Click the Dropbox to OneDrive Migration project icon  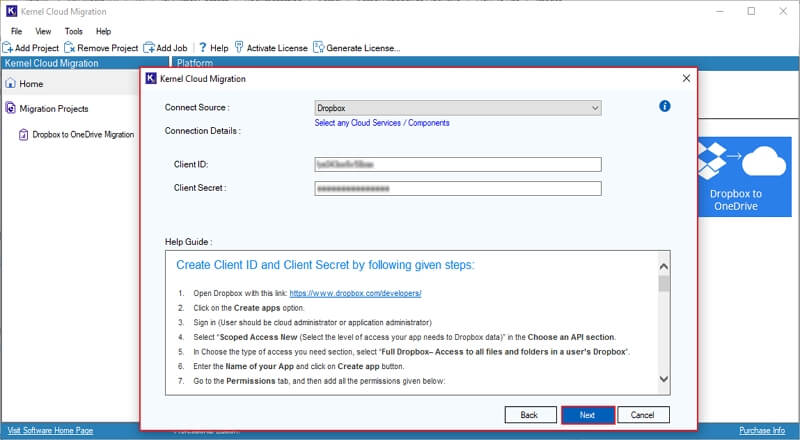[x=23, y=135]
